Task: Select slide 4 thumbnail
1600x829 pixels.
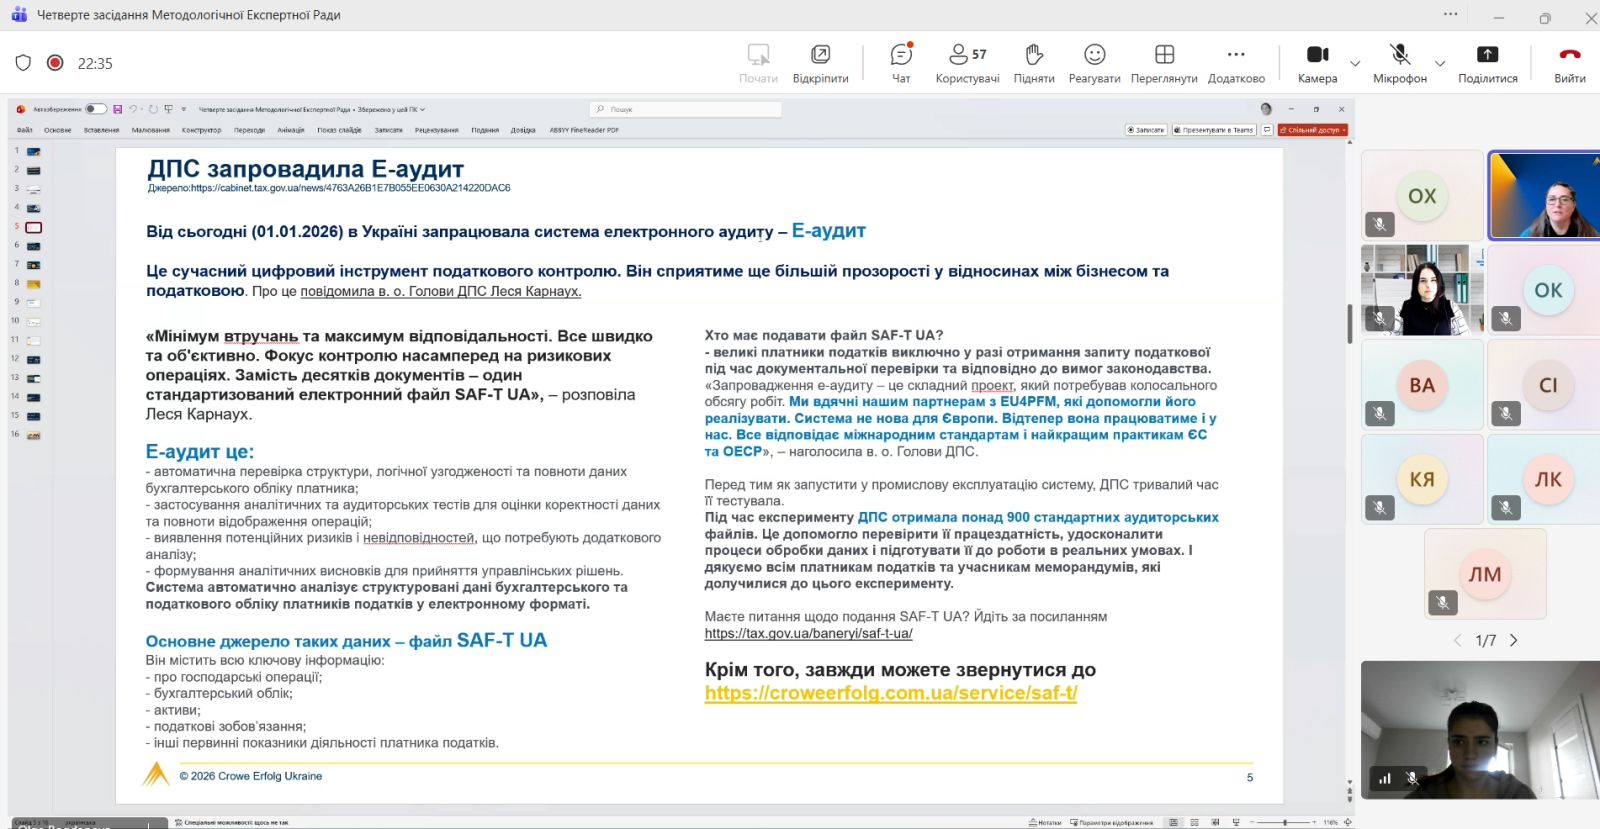Action: click(33, 208)
